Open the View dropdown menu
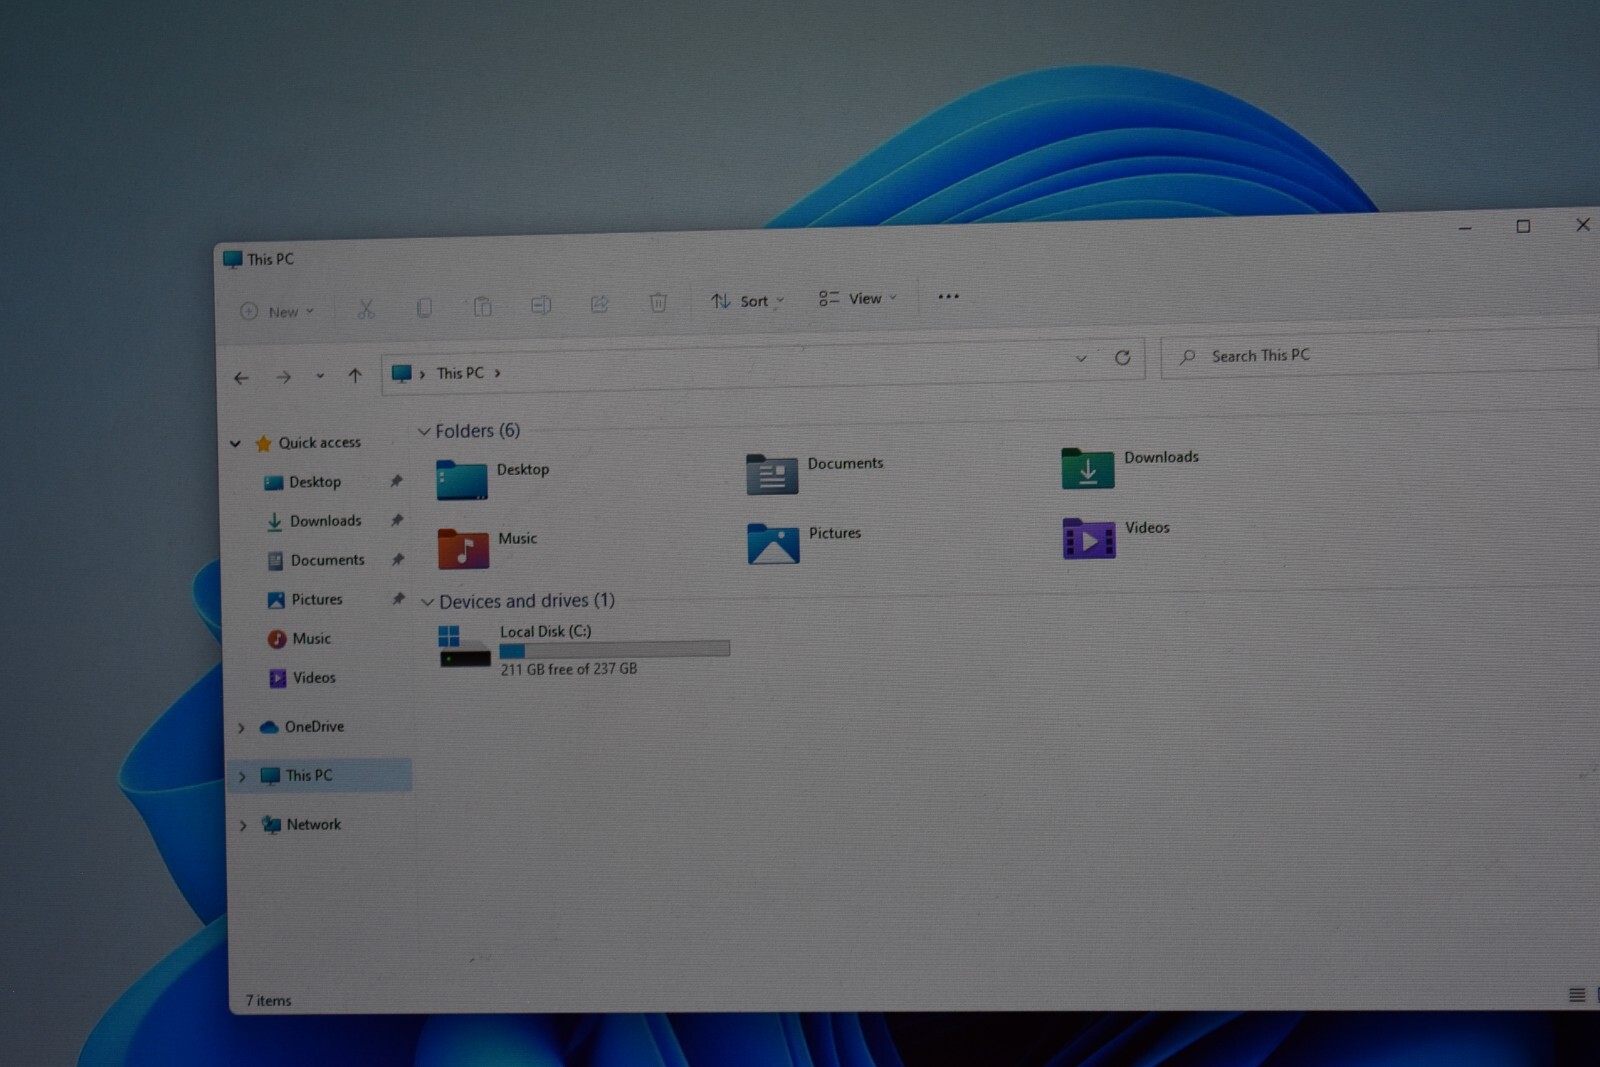The image size is (1600, 1067). tap(857, 298)
